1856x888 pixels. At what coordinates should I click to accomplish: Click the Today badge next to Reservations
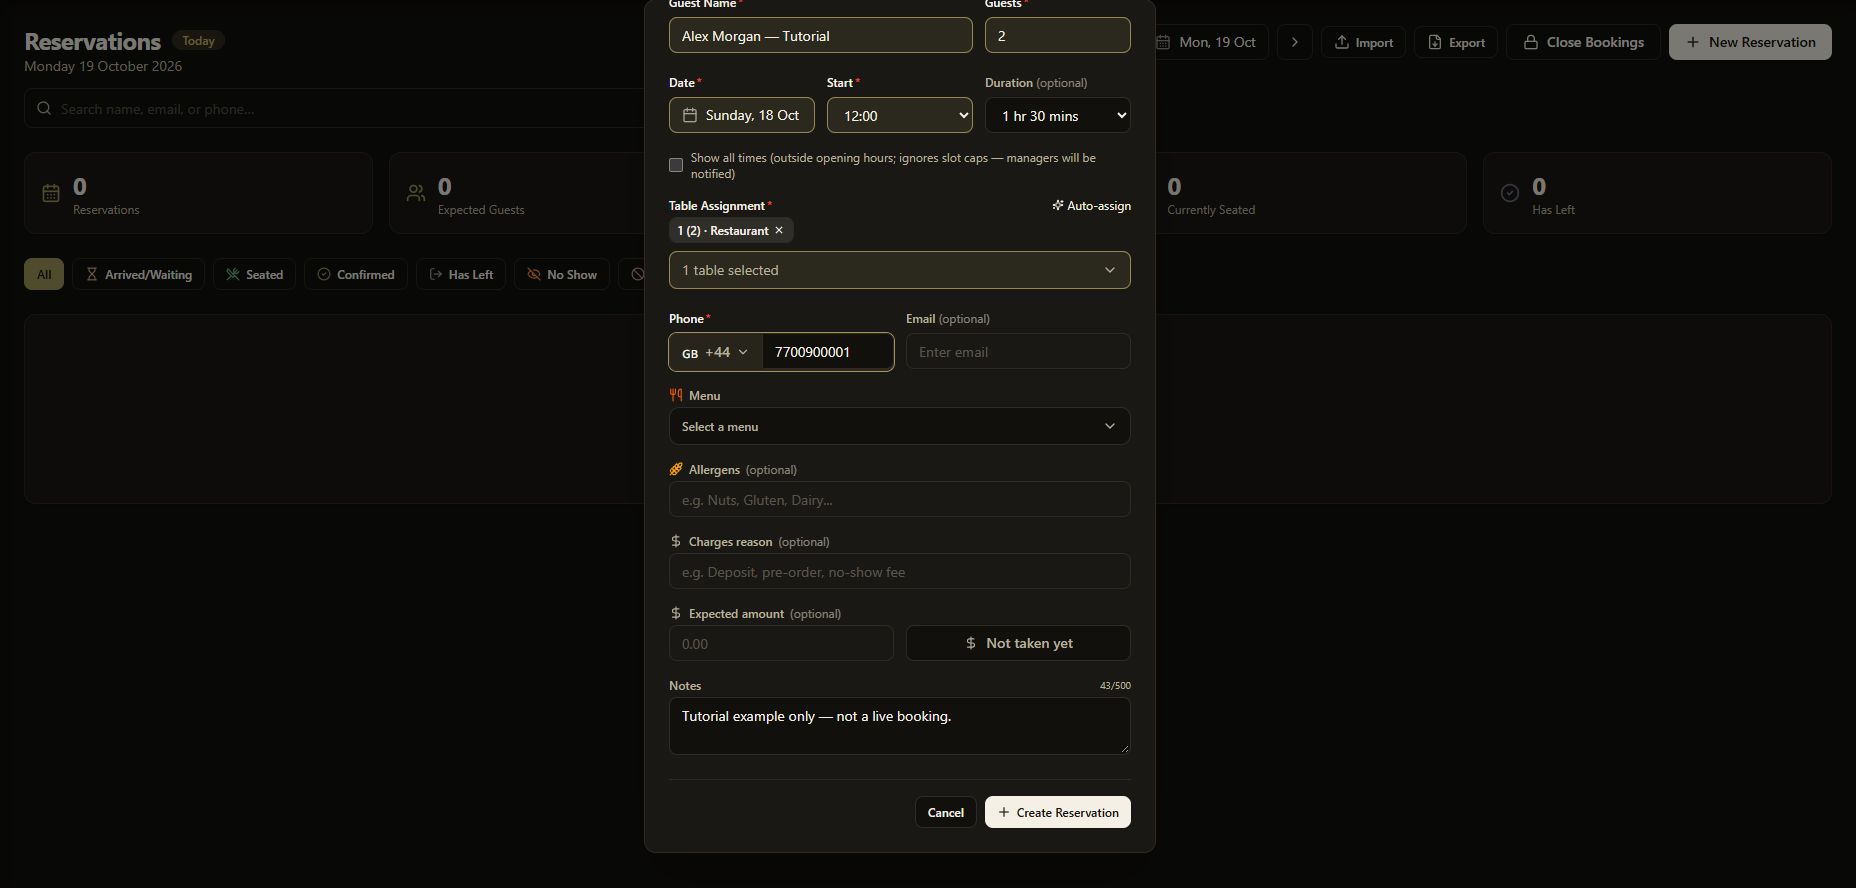pyautogui.click(x=198, y=41)
